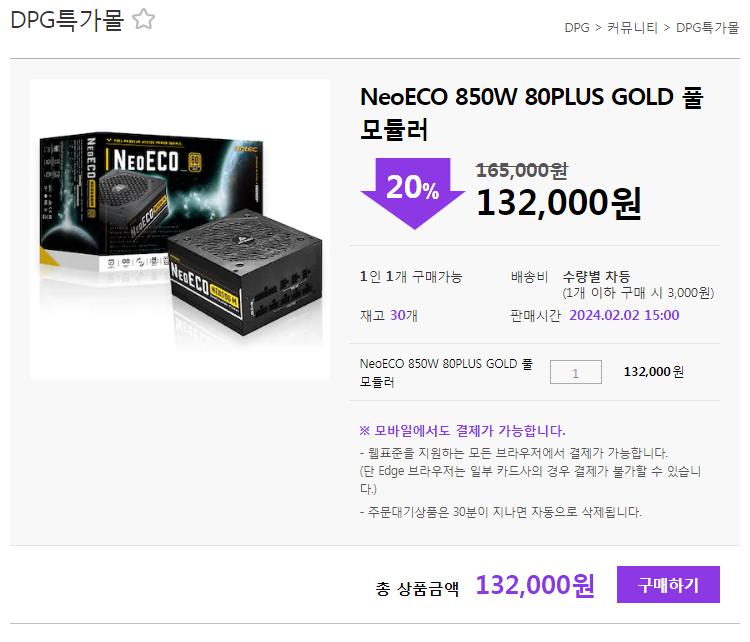Click the 1인 1개 구매가능 purchase limit text
Viewport: 750px width, 642px height.
coord(411,277)
